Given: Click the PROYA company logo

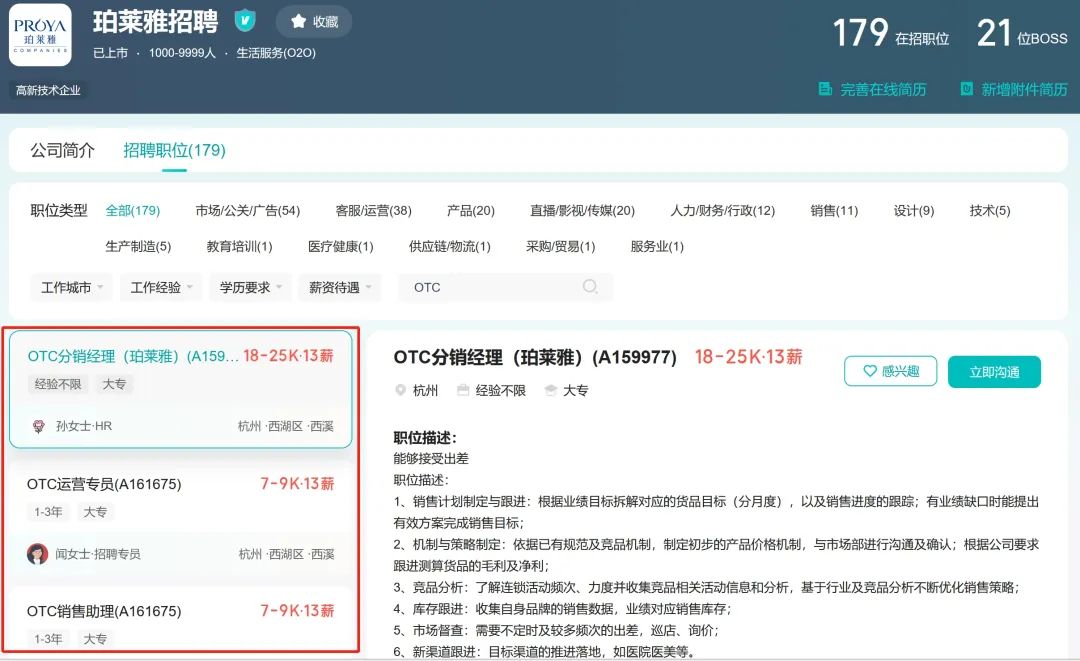Looking at the screenshot, I should (40, 35).
